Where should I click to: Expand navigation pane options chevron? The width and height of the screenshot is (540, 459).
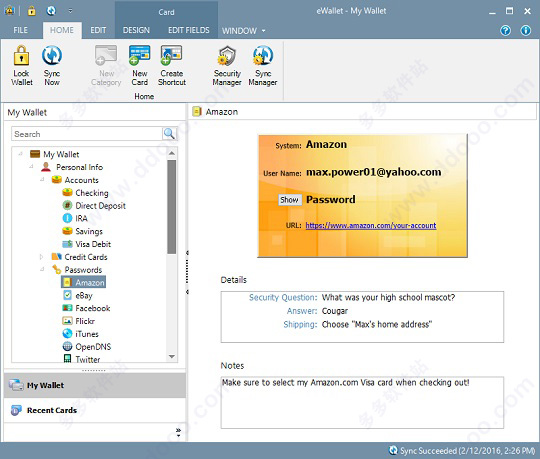click(178, 432)
